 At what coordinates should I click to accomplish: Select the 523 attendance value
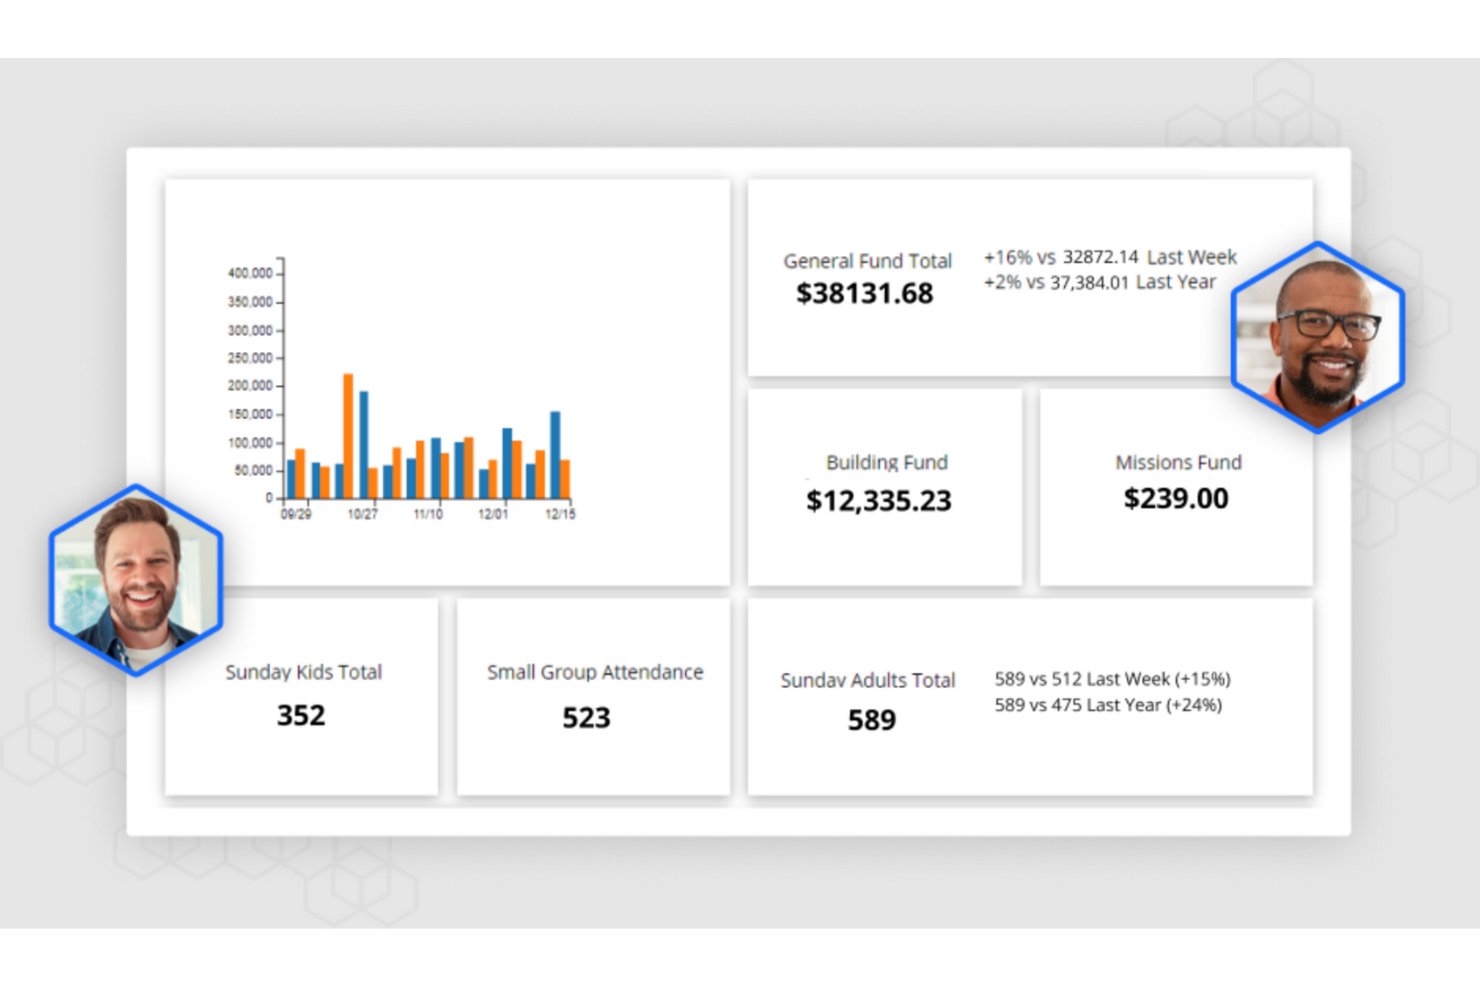586,718
